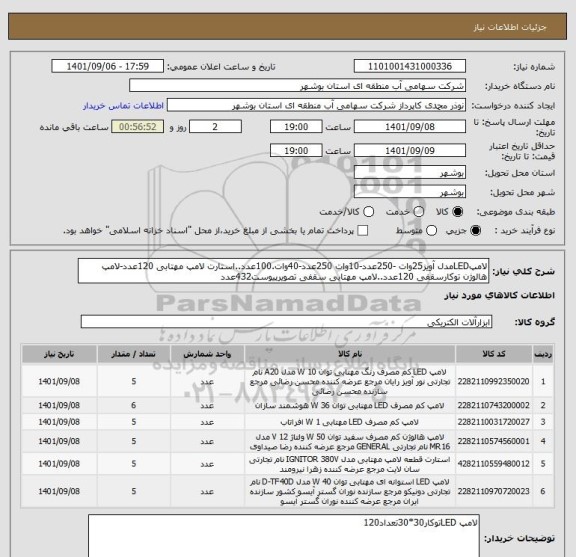
Task: Click the row 2 quantity value 6
Action: [x=133, y=405]
